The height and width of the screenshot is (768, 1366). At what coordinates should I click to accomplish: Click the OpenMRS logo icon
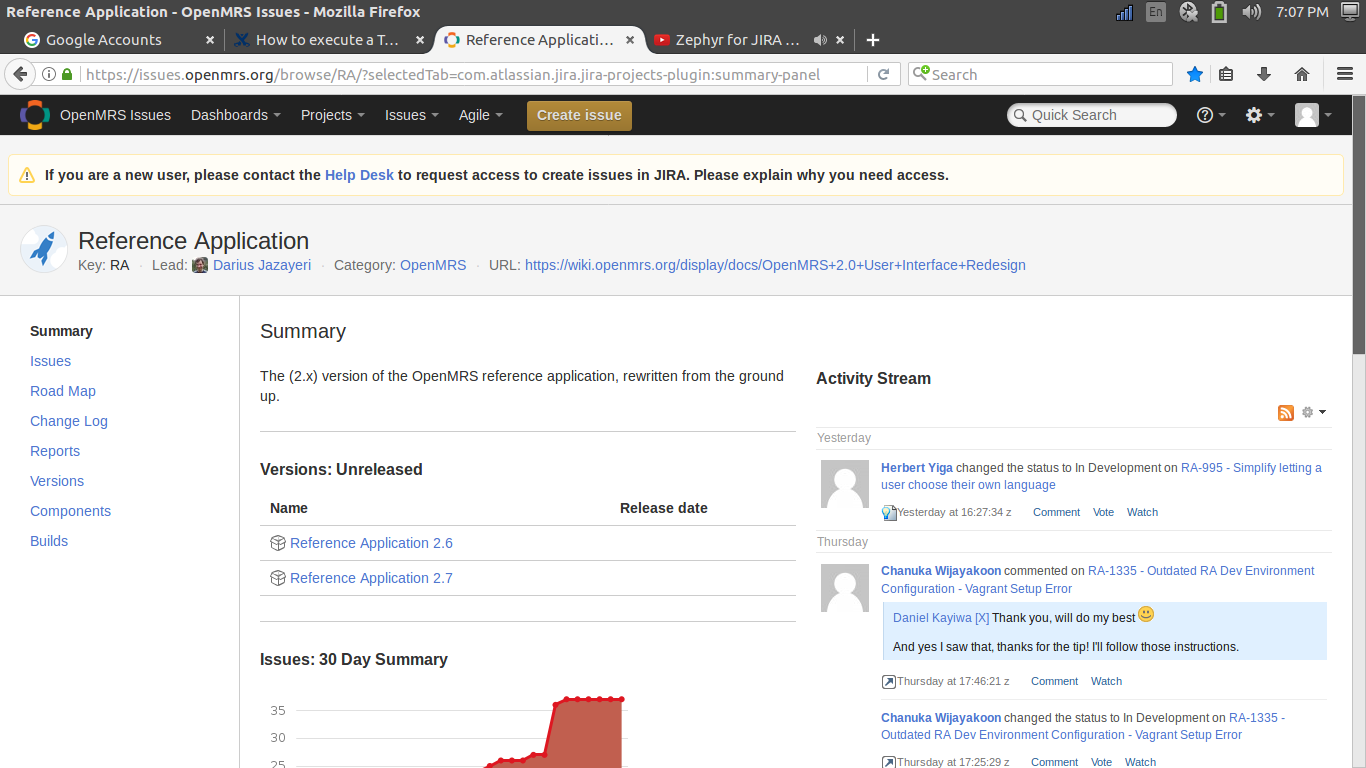(x=34, y=115)
